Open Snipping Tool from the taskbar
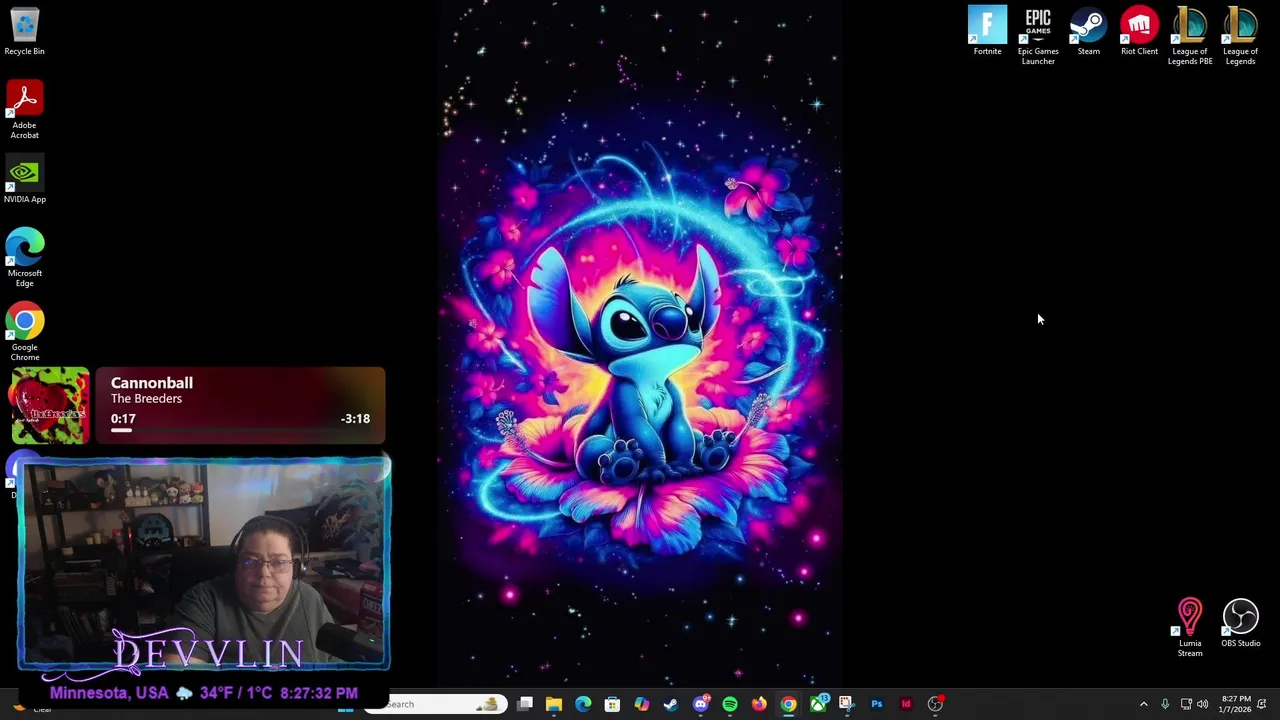The image size is (1280, 720). coord(847,704)
